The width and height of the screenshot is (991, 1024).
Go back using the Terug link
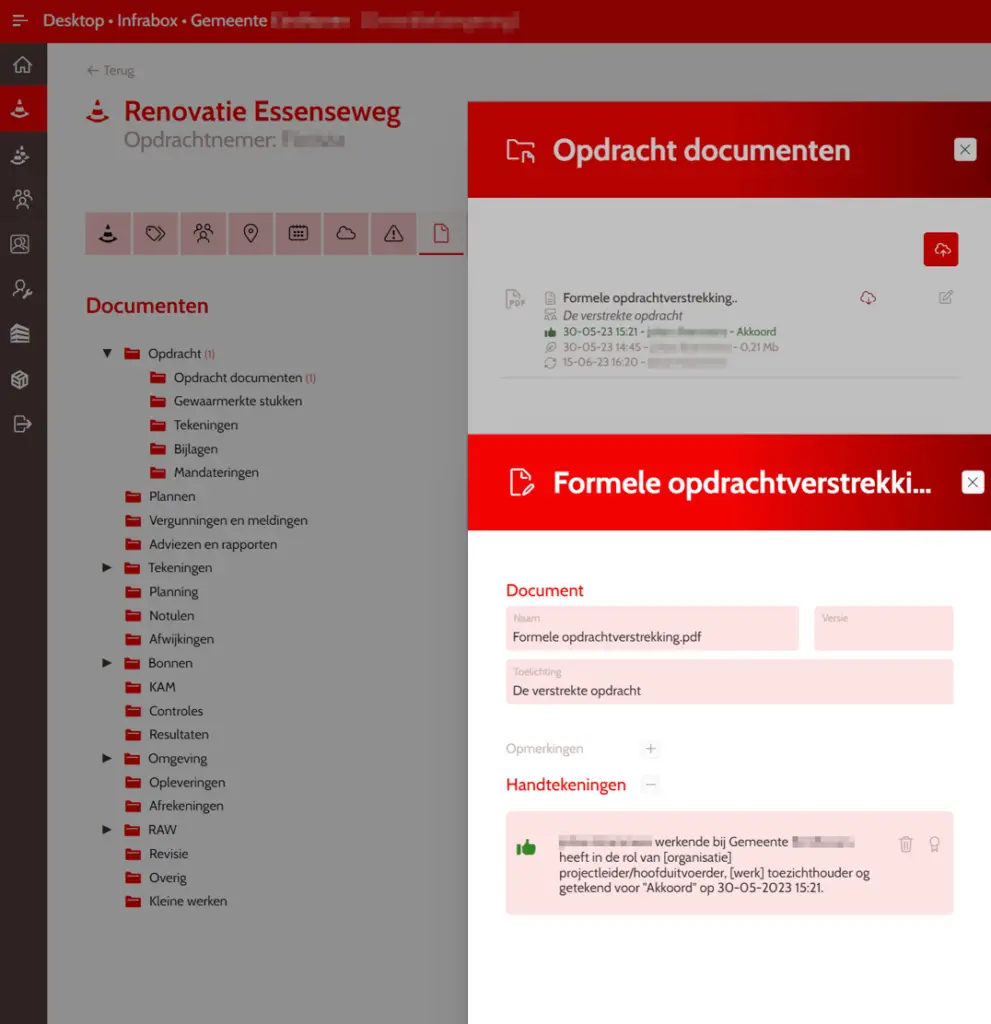110,71
